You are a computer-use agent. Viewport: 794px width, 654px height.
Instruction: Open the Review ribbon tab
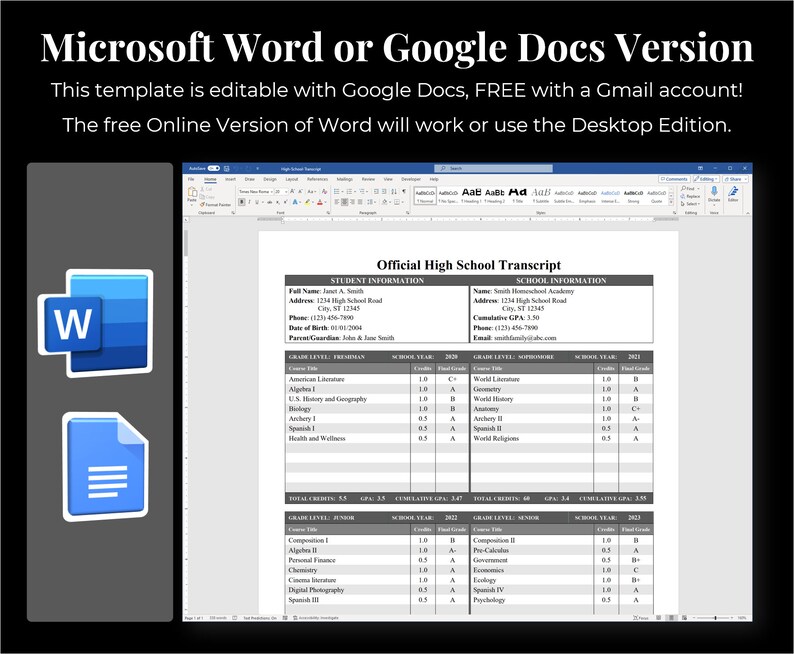pos(368,179)
